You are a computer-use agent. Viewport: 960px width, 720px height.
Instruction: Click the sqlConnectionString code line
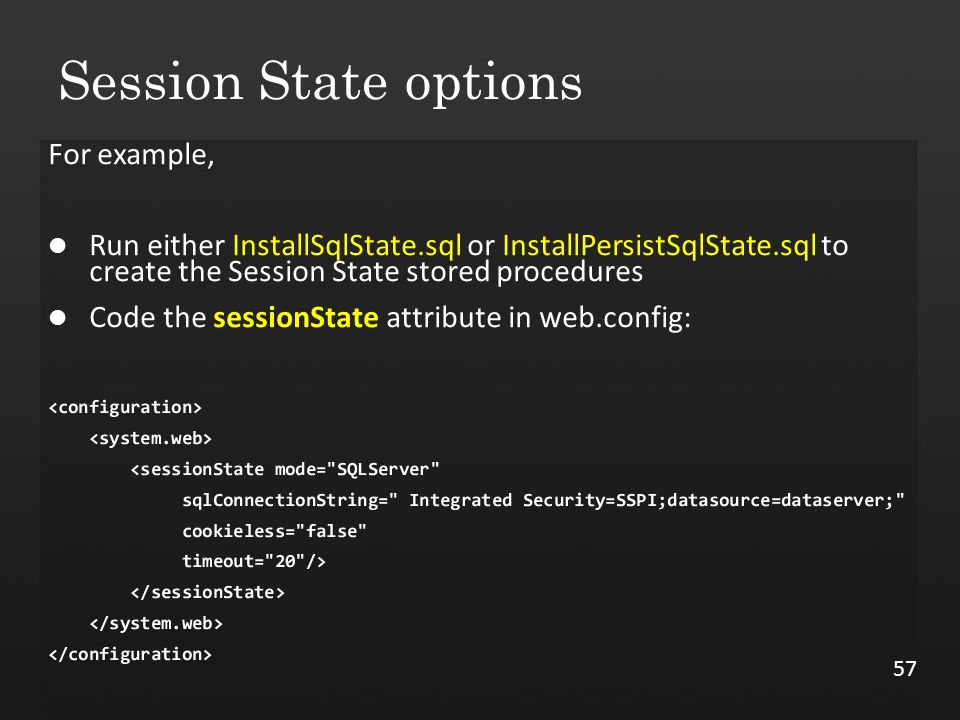543,500
